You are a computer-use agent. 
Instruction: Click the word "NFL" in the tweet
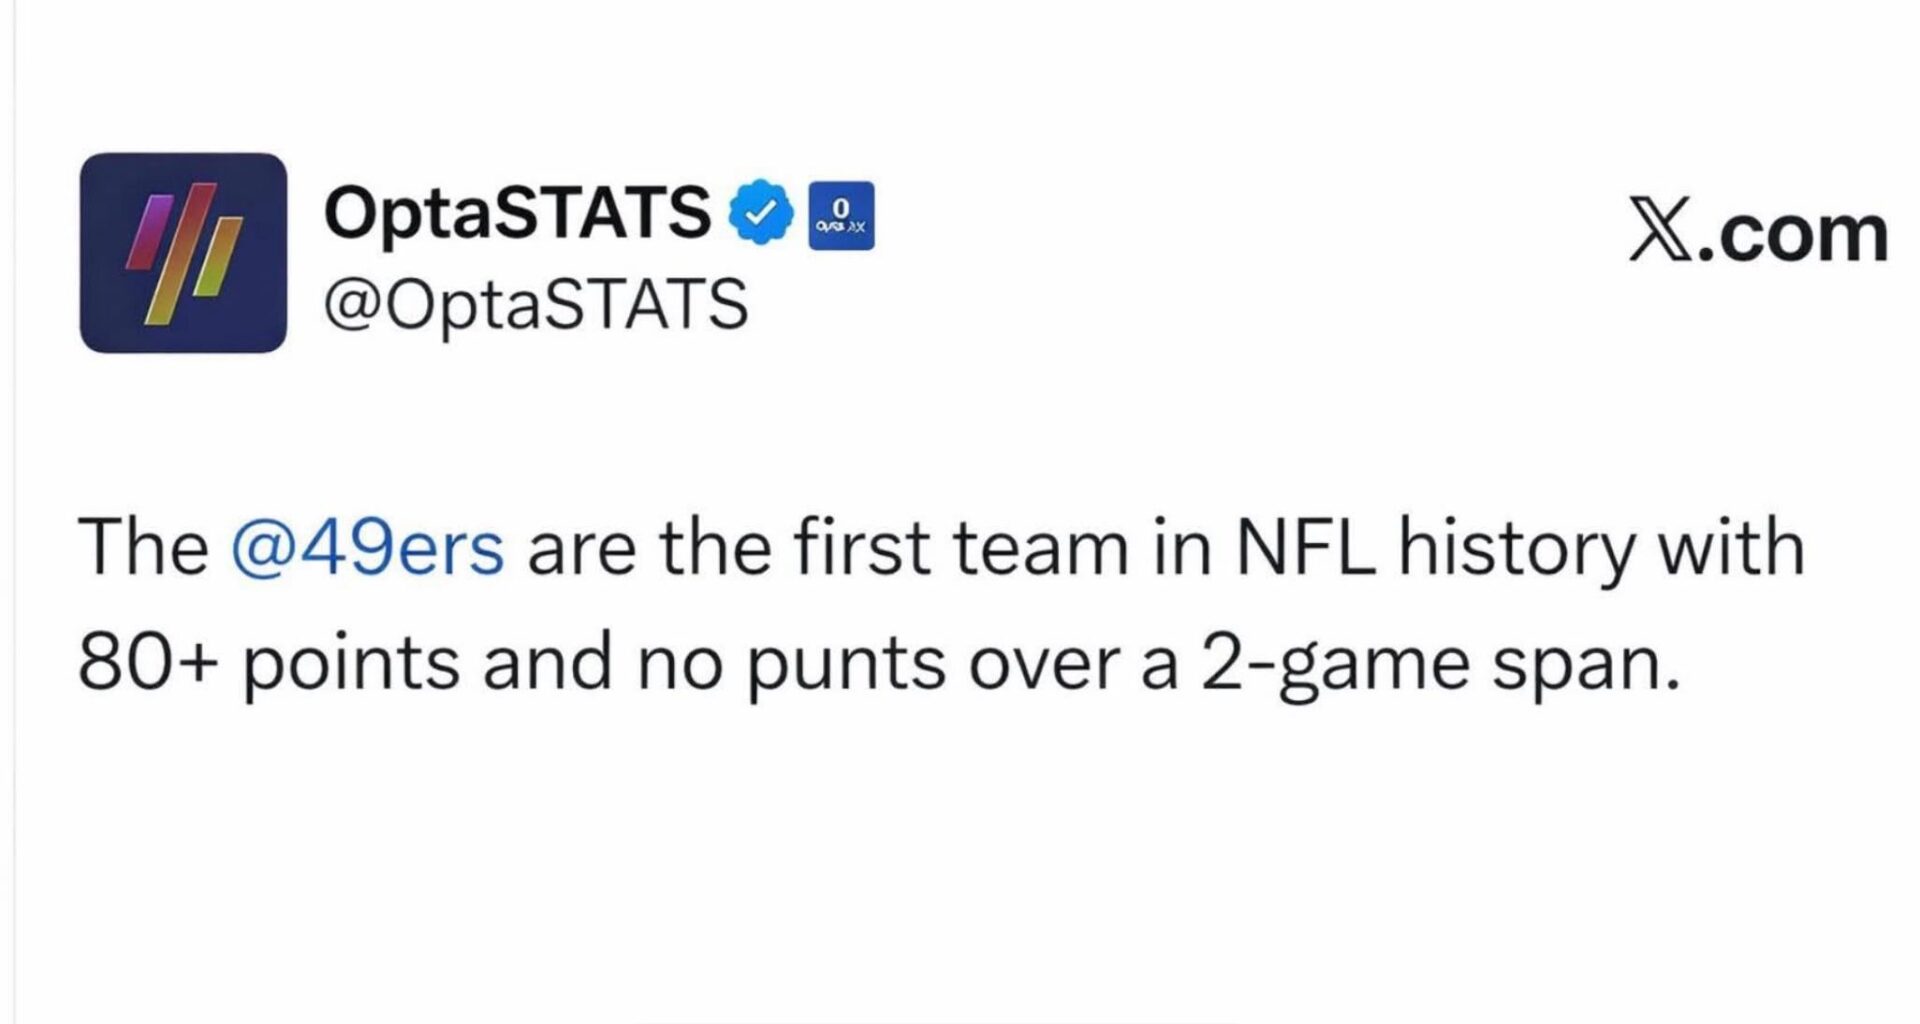coord(1304,548)
